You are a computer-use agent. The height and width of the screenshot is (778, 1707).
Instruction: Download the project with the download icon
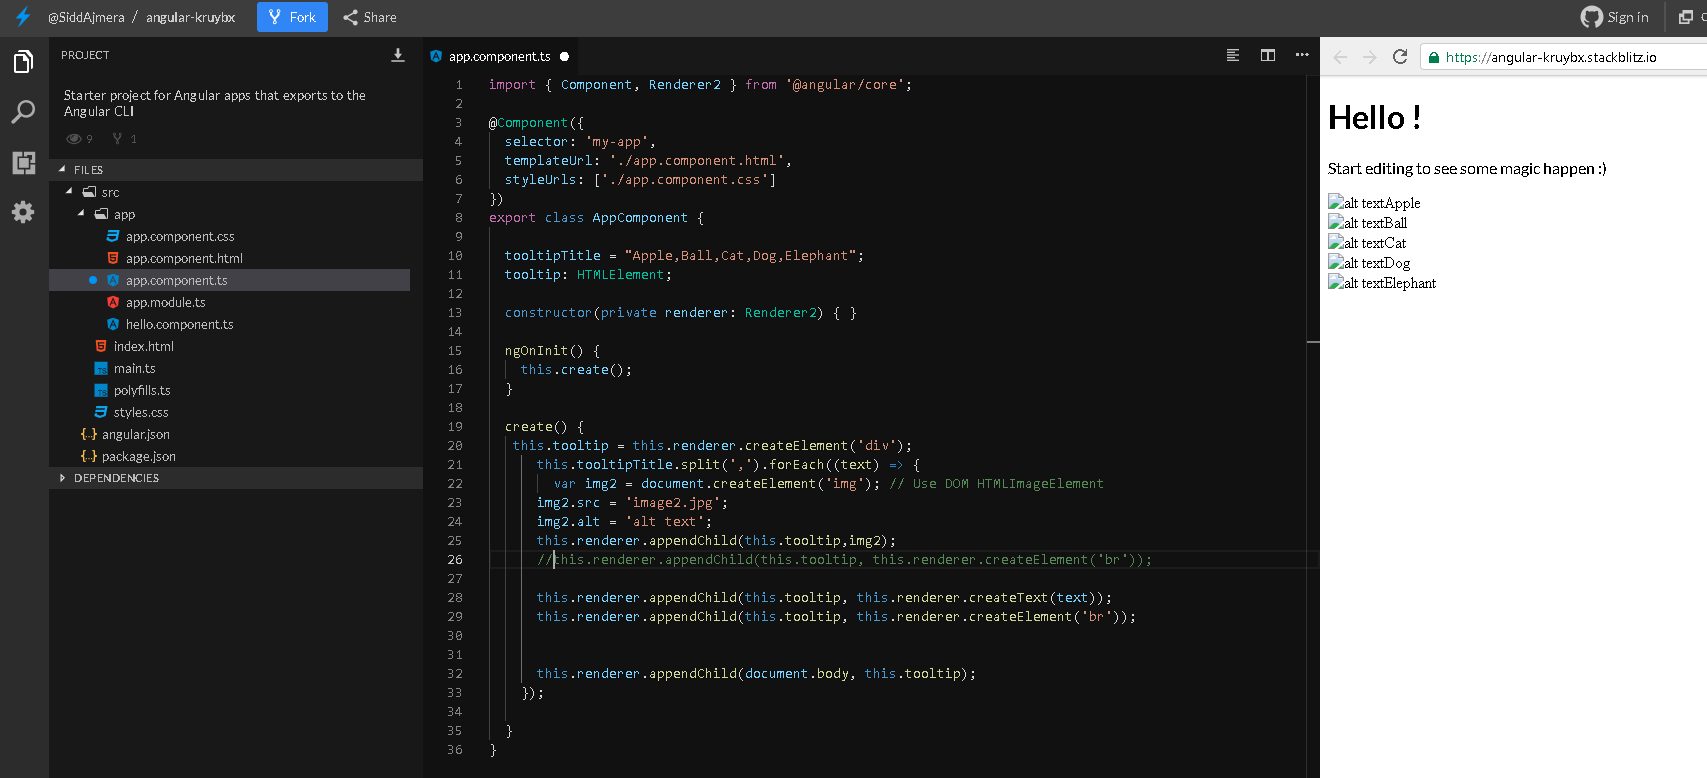[x=397, y=56]
